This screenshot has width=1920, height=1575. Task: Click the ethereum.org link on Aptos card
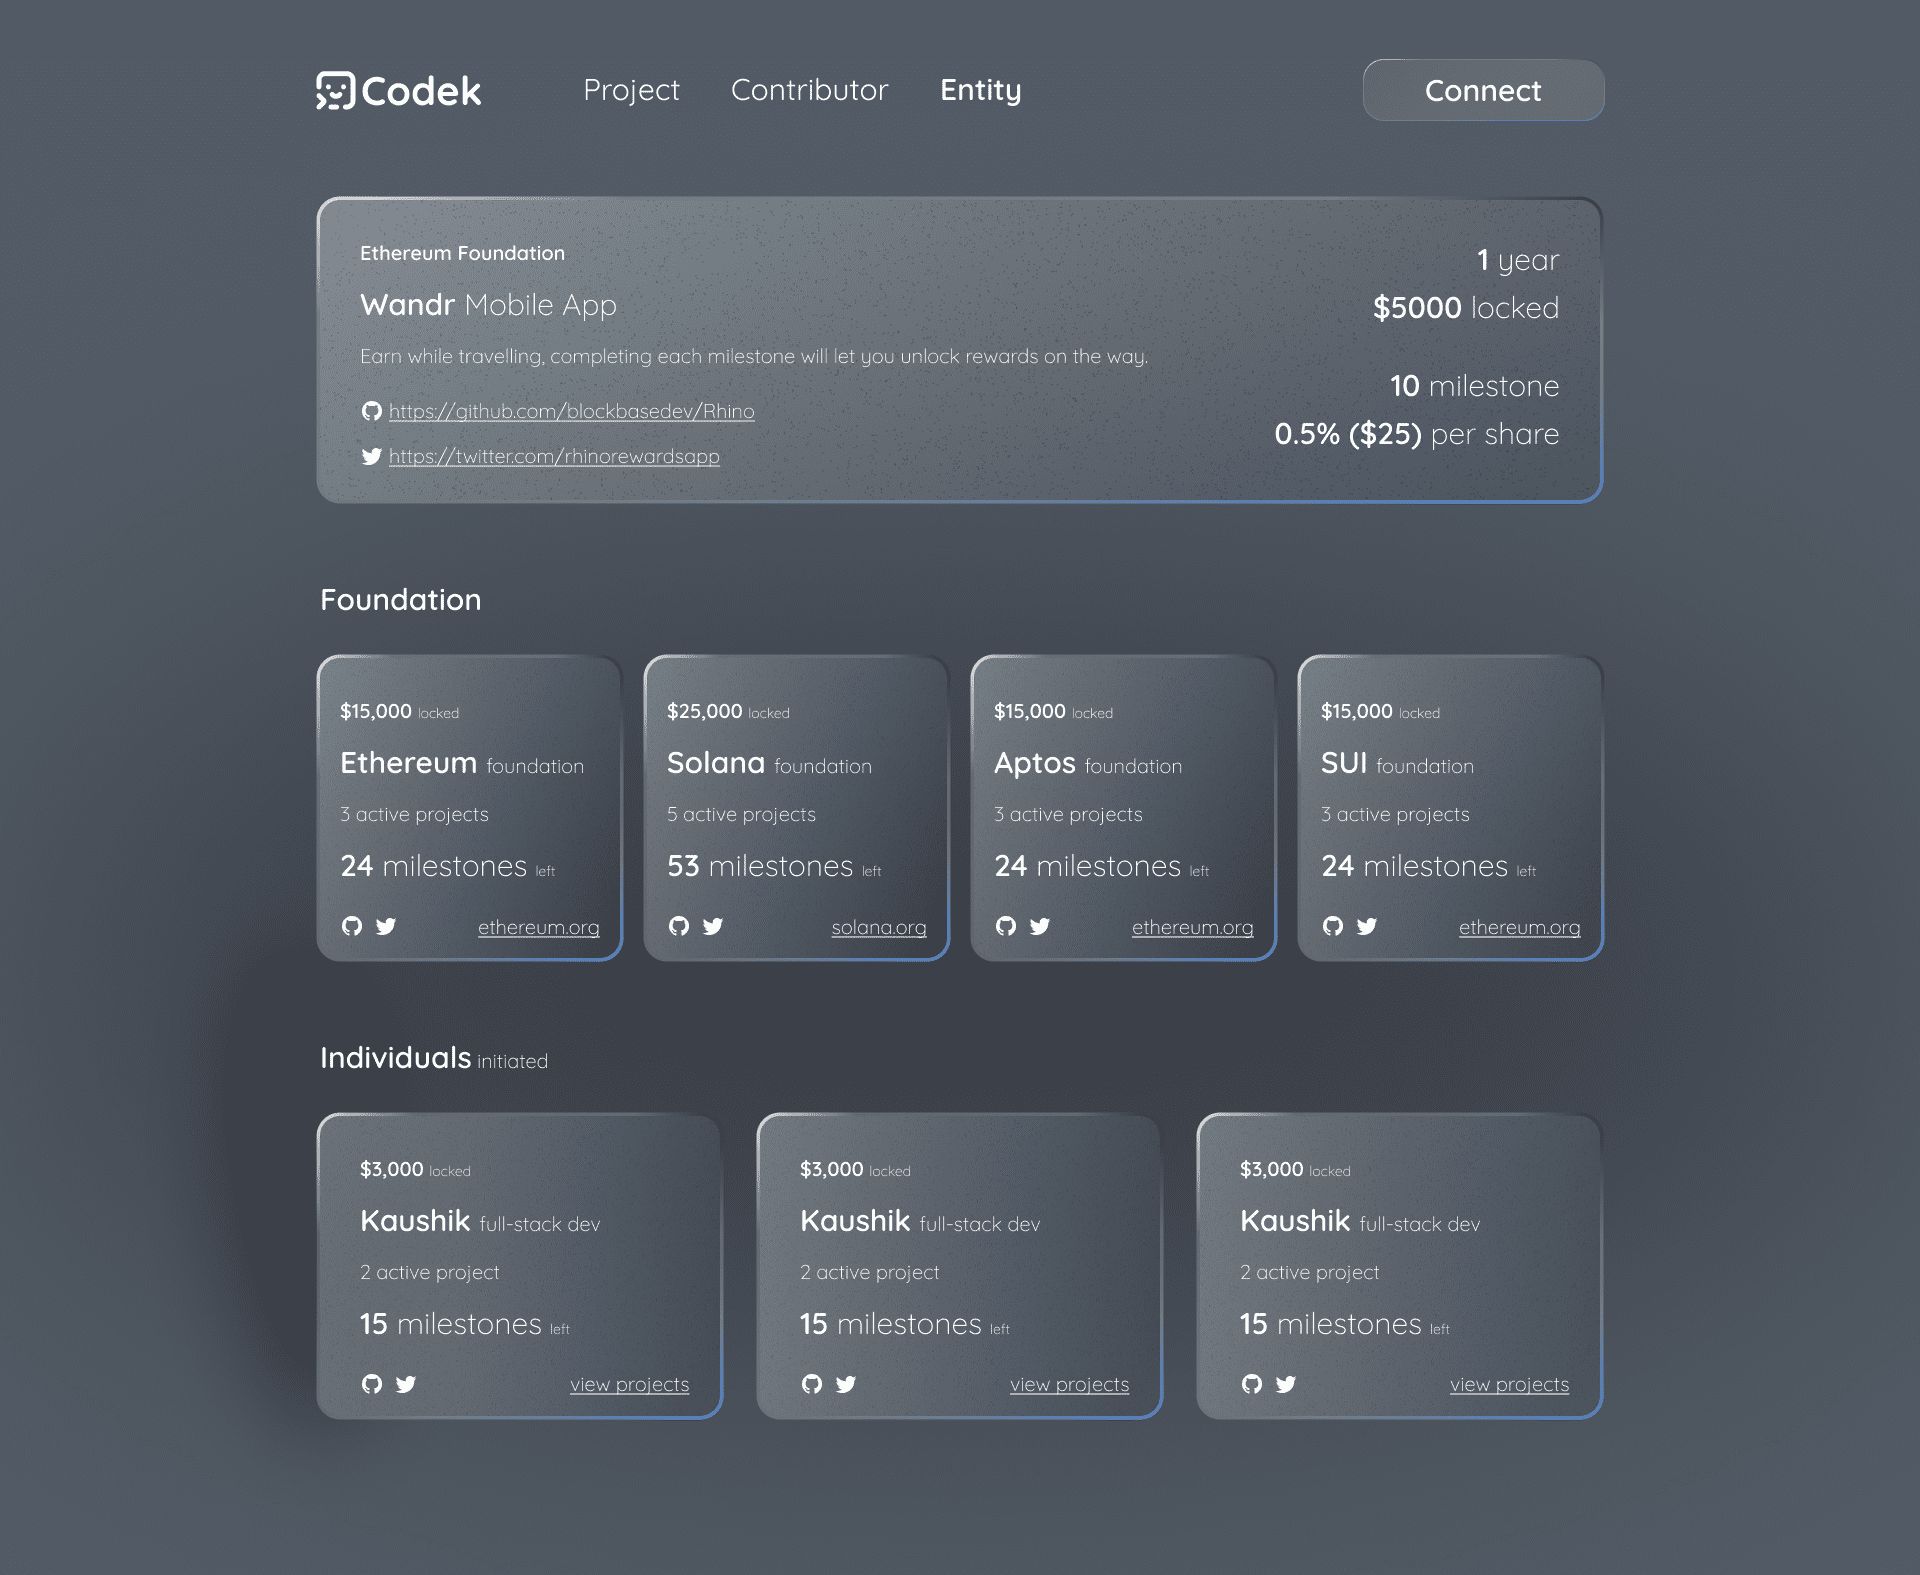1193,925
